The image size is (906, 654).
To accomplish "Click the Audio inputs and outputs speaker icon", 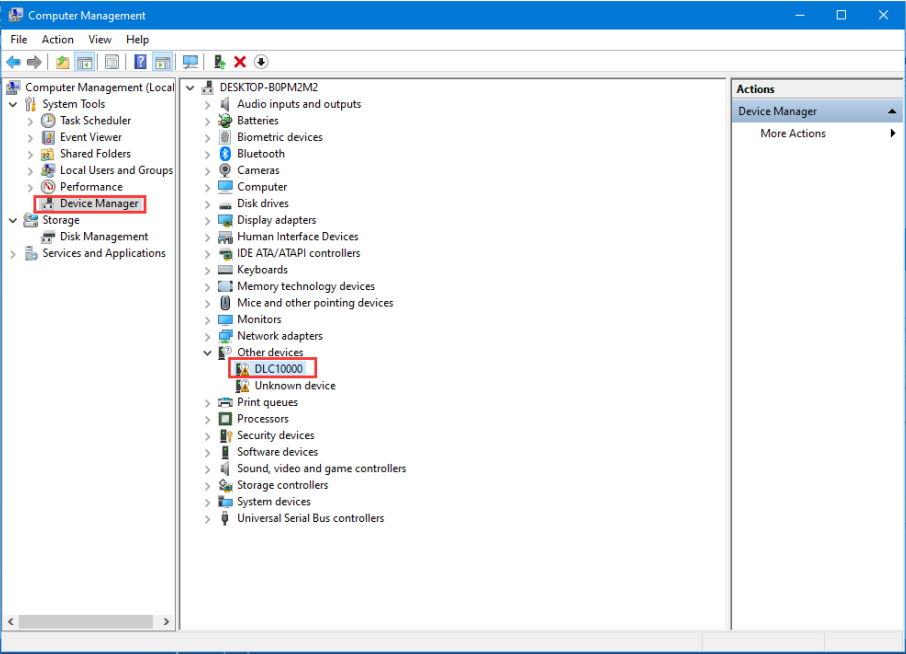I will (225, 104).
